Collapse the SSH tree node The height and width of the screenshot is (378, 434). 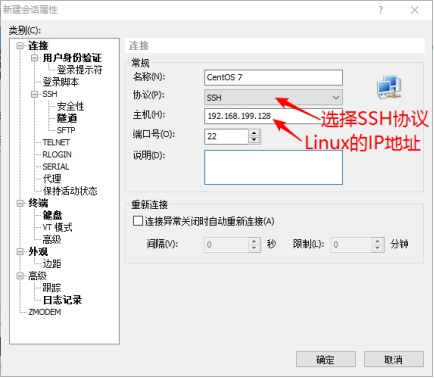pos(35,94)
